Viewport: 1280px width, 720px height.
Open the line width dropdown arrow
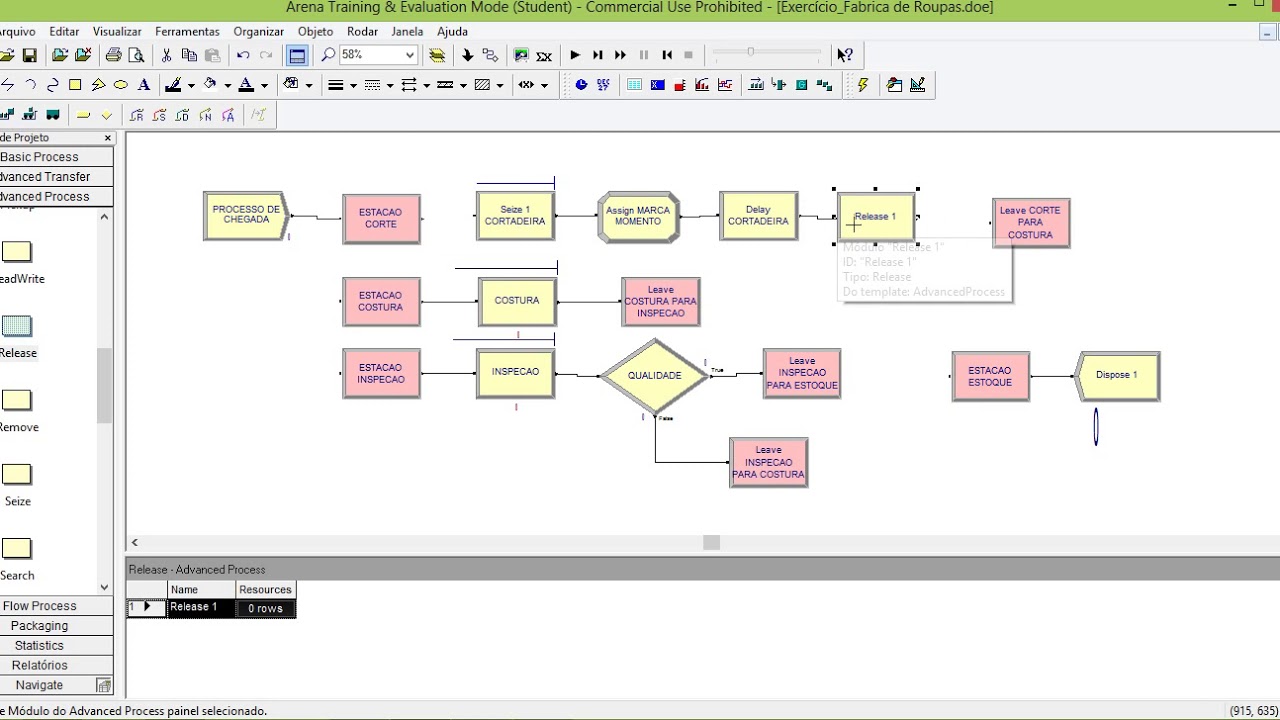click(353, 86)
